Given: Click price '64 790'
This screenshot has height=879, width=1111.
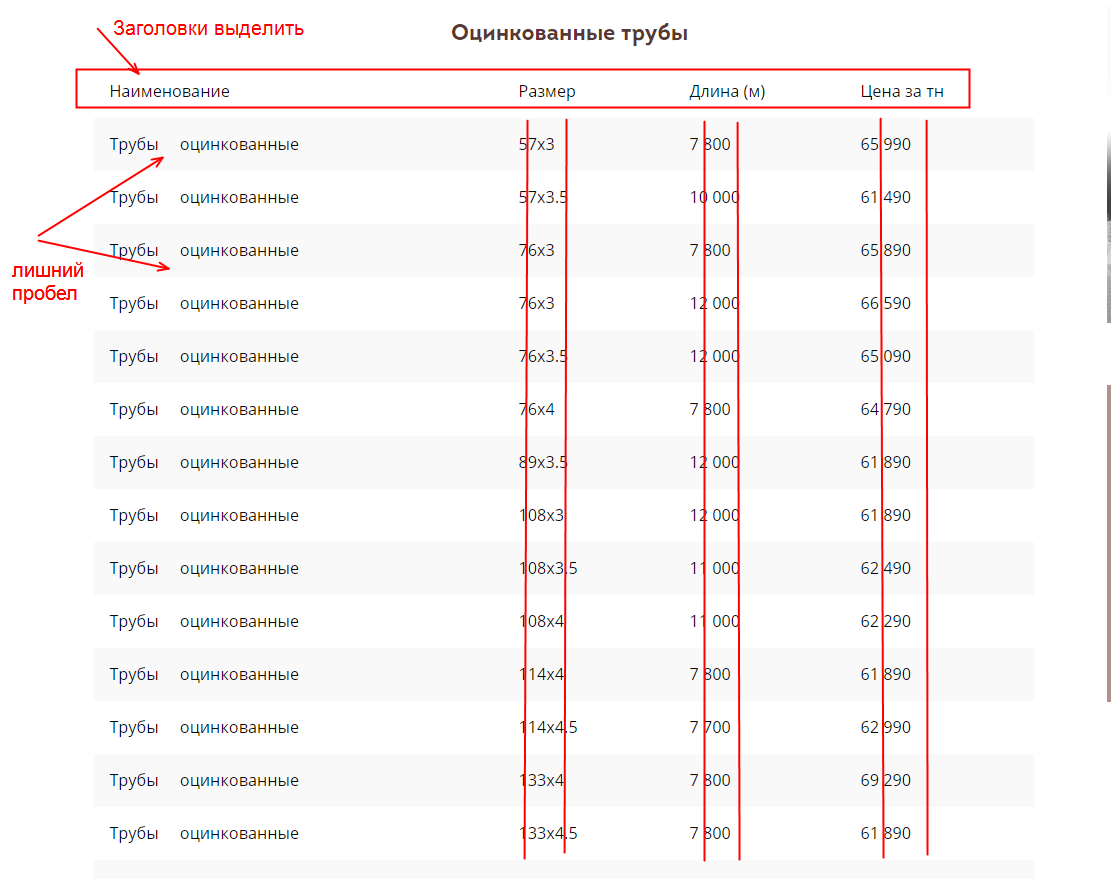Looking at the screenshot, I should [886, 409].
